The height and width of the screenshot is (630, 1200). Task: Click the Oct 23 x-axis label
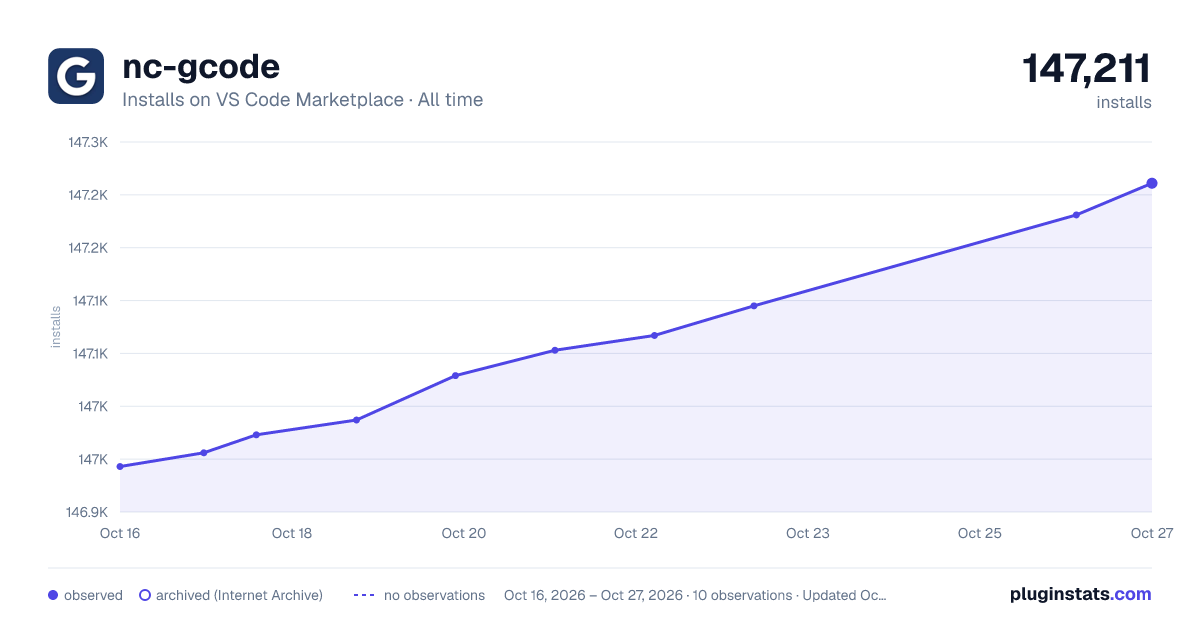808,533
